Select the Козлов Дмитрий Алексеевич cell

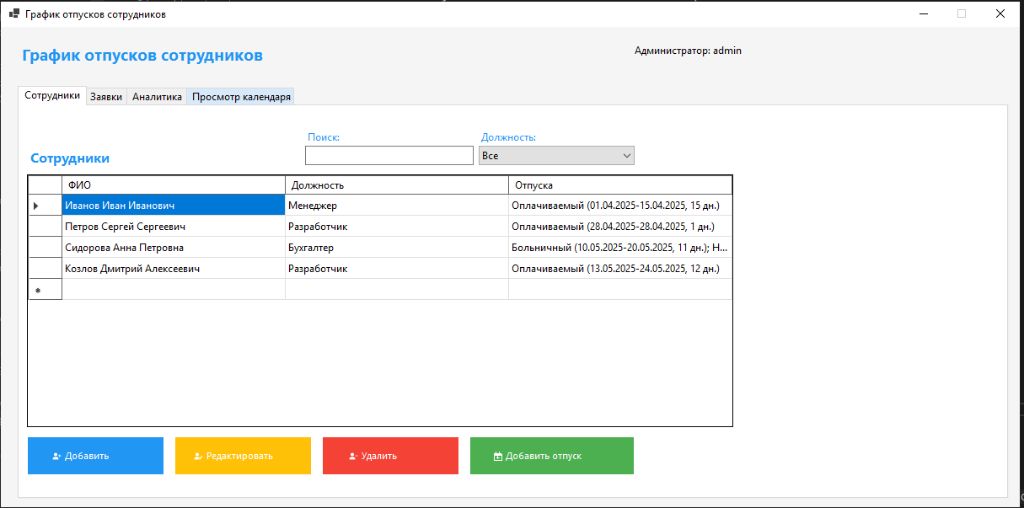(174, 268)
